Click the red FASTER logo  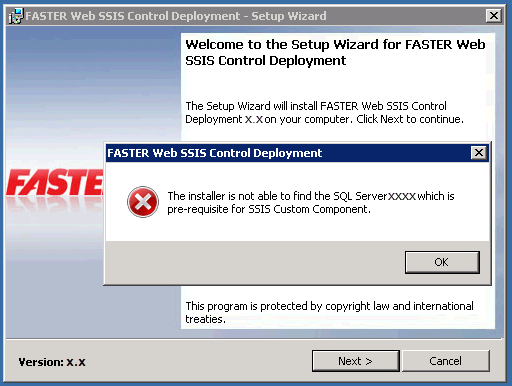pos(55,182)
